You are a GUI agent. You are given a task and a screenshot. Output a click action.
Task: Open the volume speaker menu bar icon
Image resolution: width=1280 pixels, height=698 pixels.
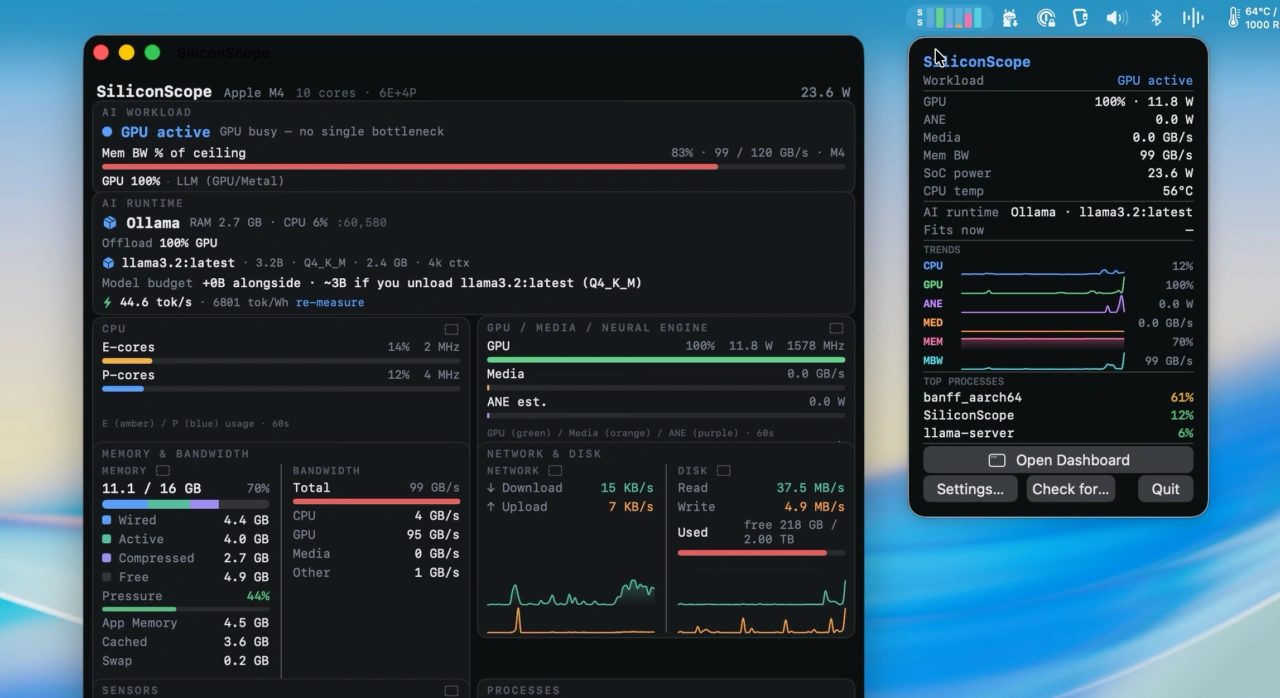click(1117, 17)
